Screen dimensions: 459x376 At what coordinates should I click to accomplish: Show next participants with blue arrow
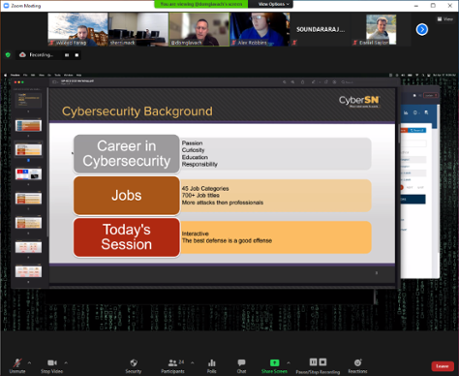pyautogui.click(x=422, y=29)
